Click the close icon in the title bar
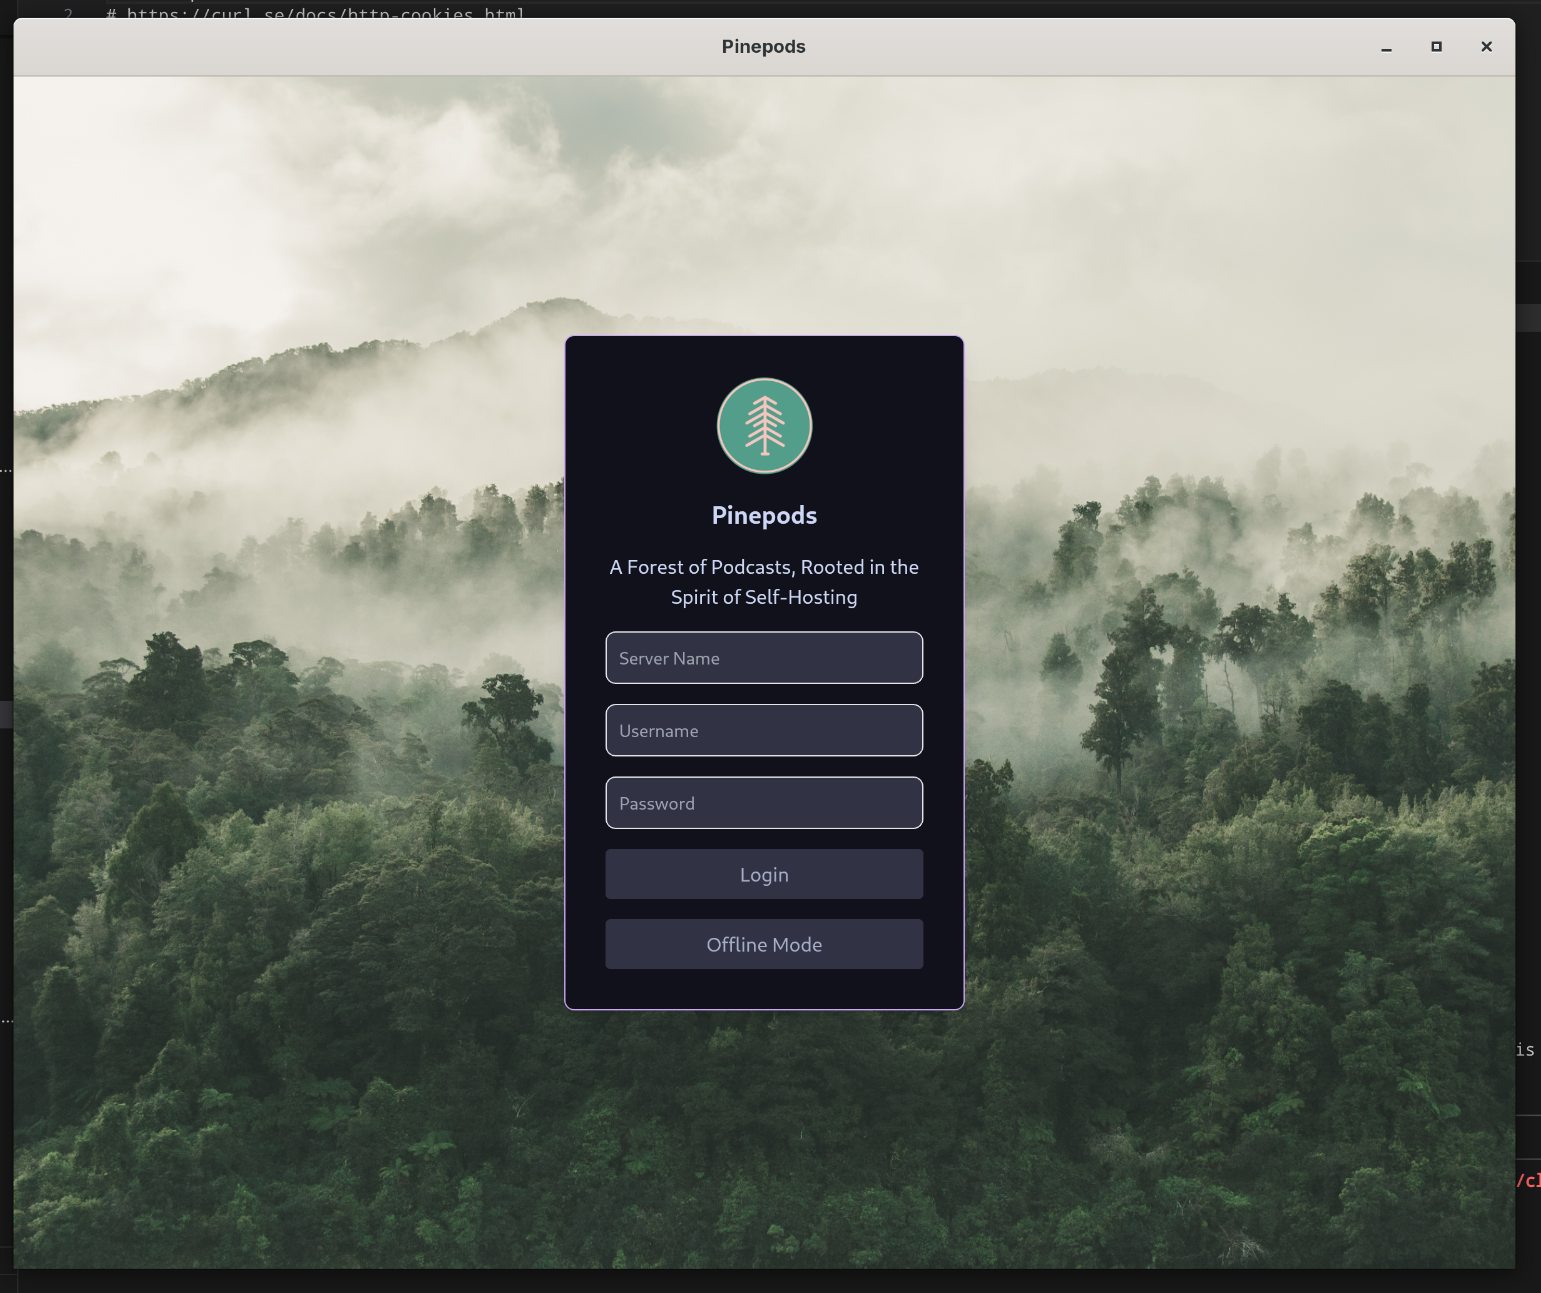Screen dimensions: 1541x1293 (1486, 46)
